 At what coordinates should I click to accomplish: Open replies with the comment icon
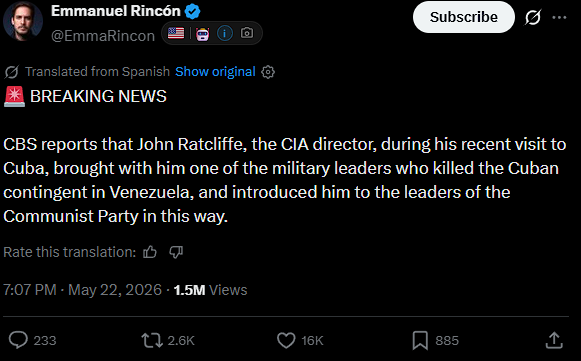click(x=18, y=340)
